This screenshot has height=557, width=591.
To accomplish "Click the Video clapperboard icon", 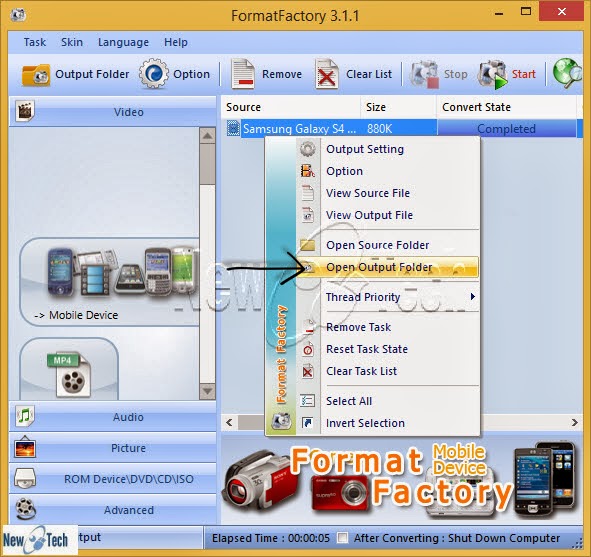I will (25, 111).
